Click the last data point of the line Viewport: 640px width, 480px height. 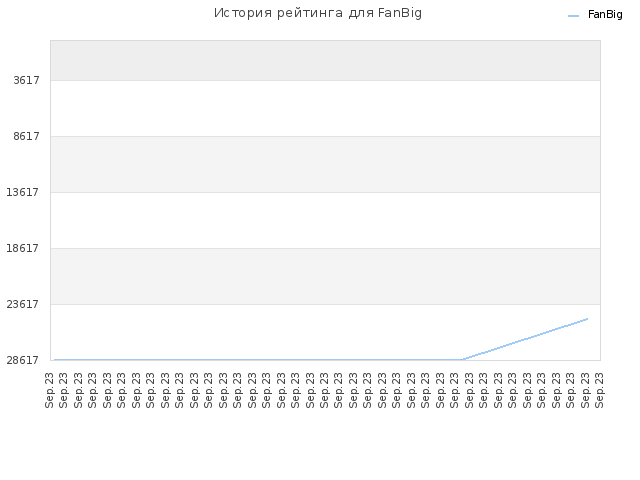[x=587, y=319]
